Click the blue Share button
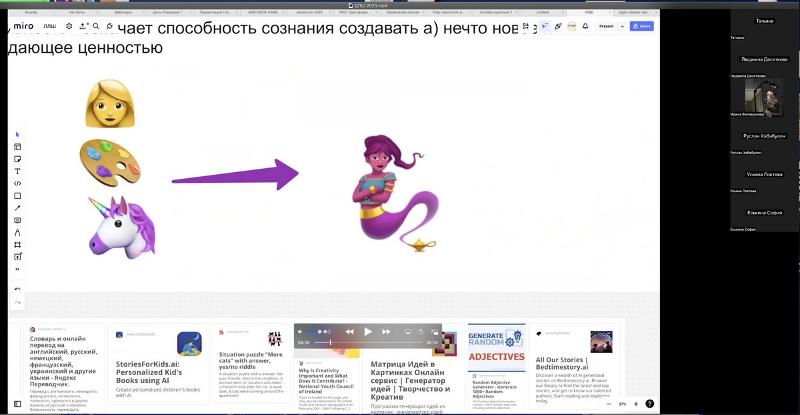This screenshot has height=415, width=800. (x=642, y=25)
